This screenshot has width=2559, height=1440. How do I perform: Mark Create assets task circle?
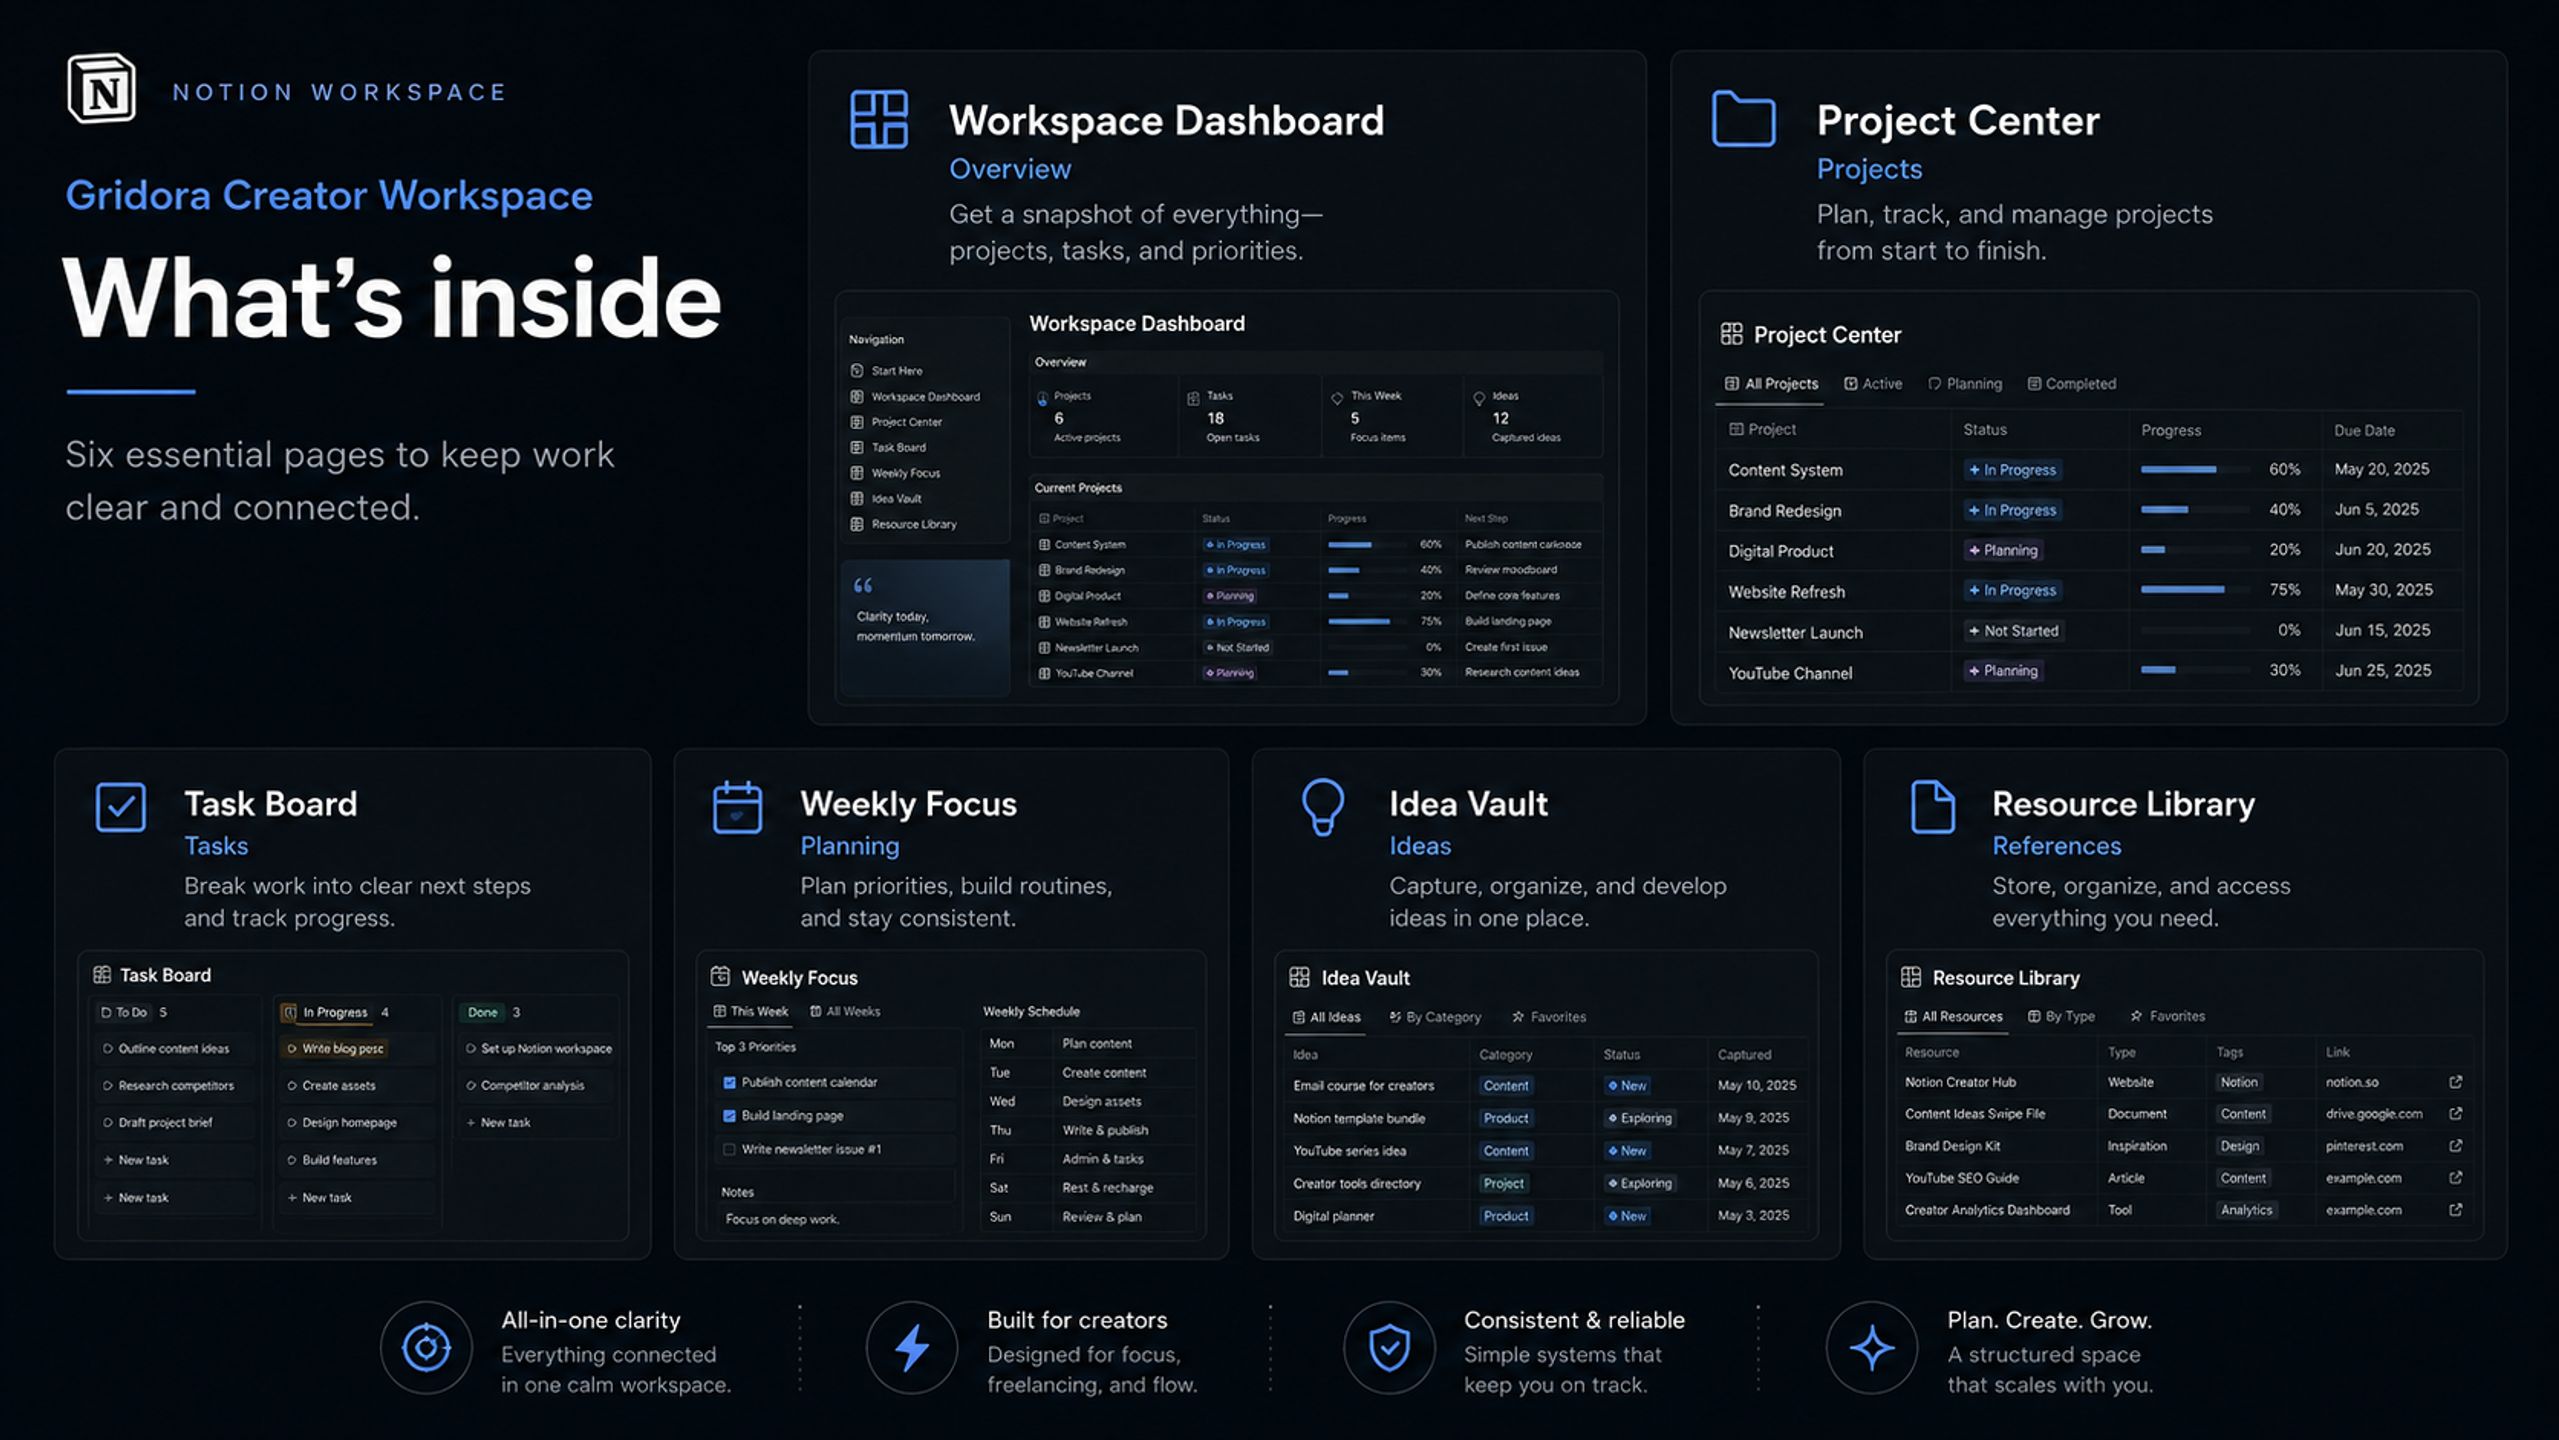[291, 1086]
